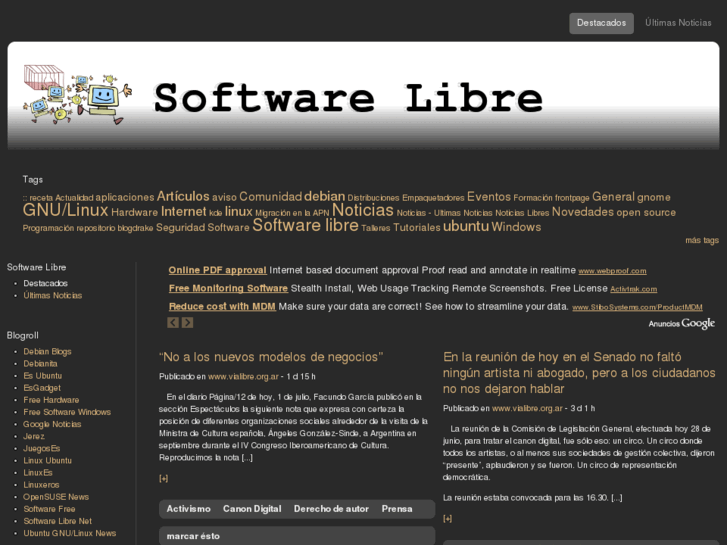Image resolution: width=727 pixels, height=545 pixels.
Task: Open the Activismo category tag
Action: (x=188, y=509)
